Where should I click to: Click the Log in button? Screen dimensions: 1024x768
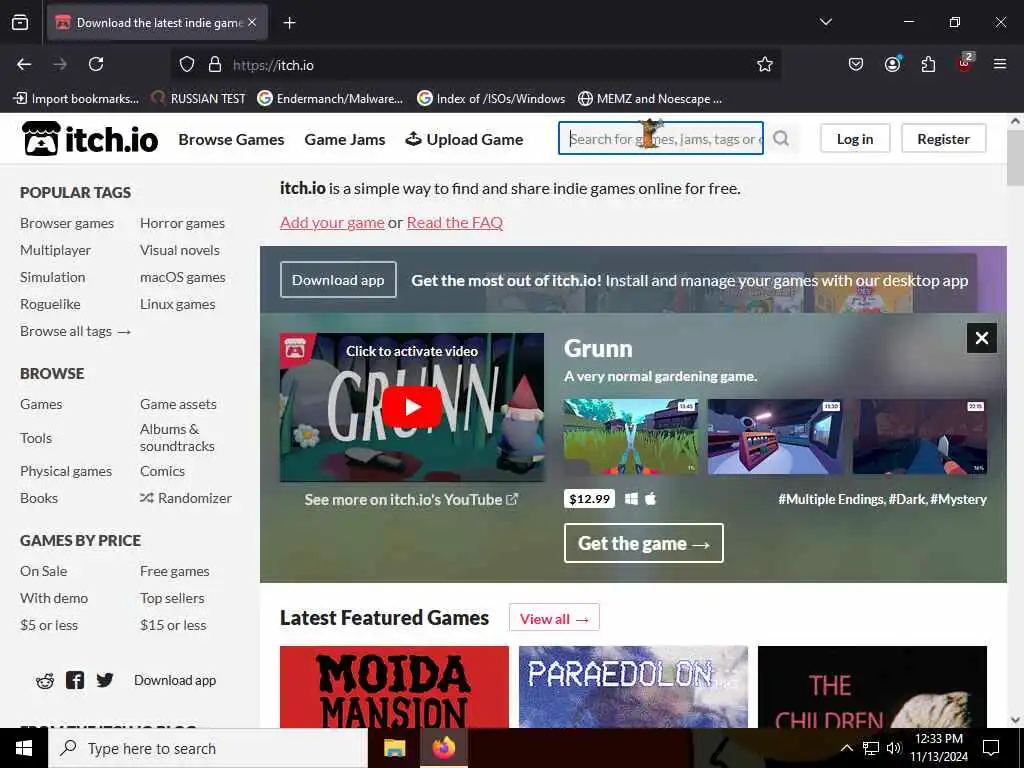[x=855, y=138]
